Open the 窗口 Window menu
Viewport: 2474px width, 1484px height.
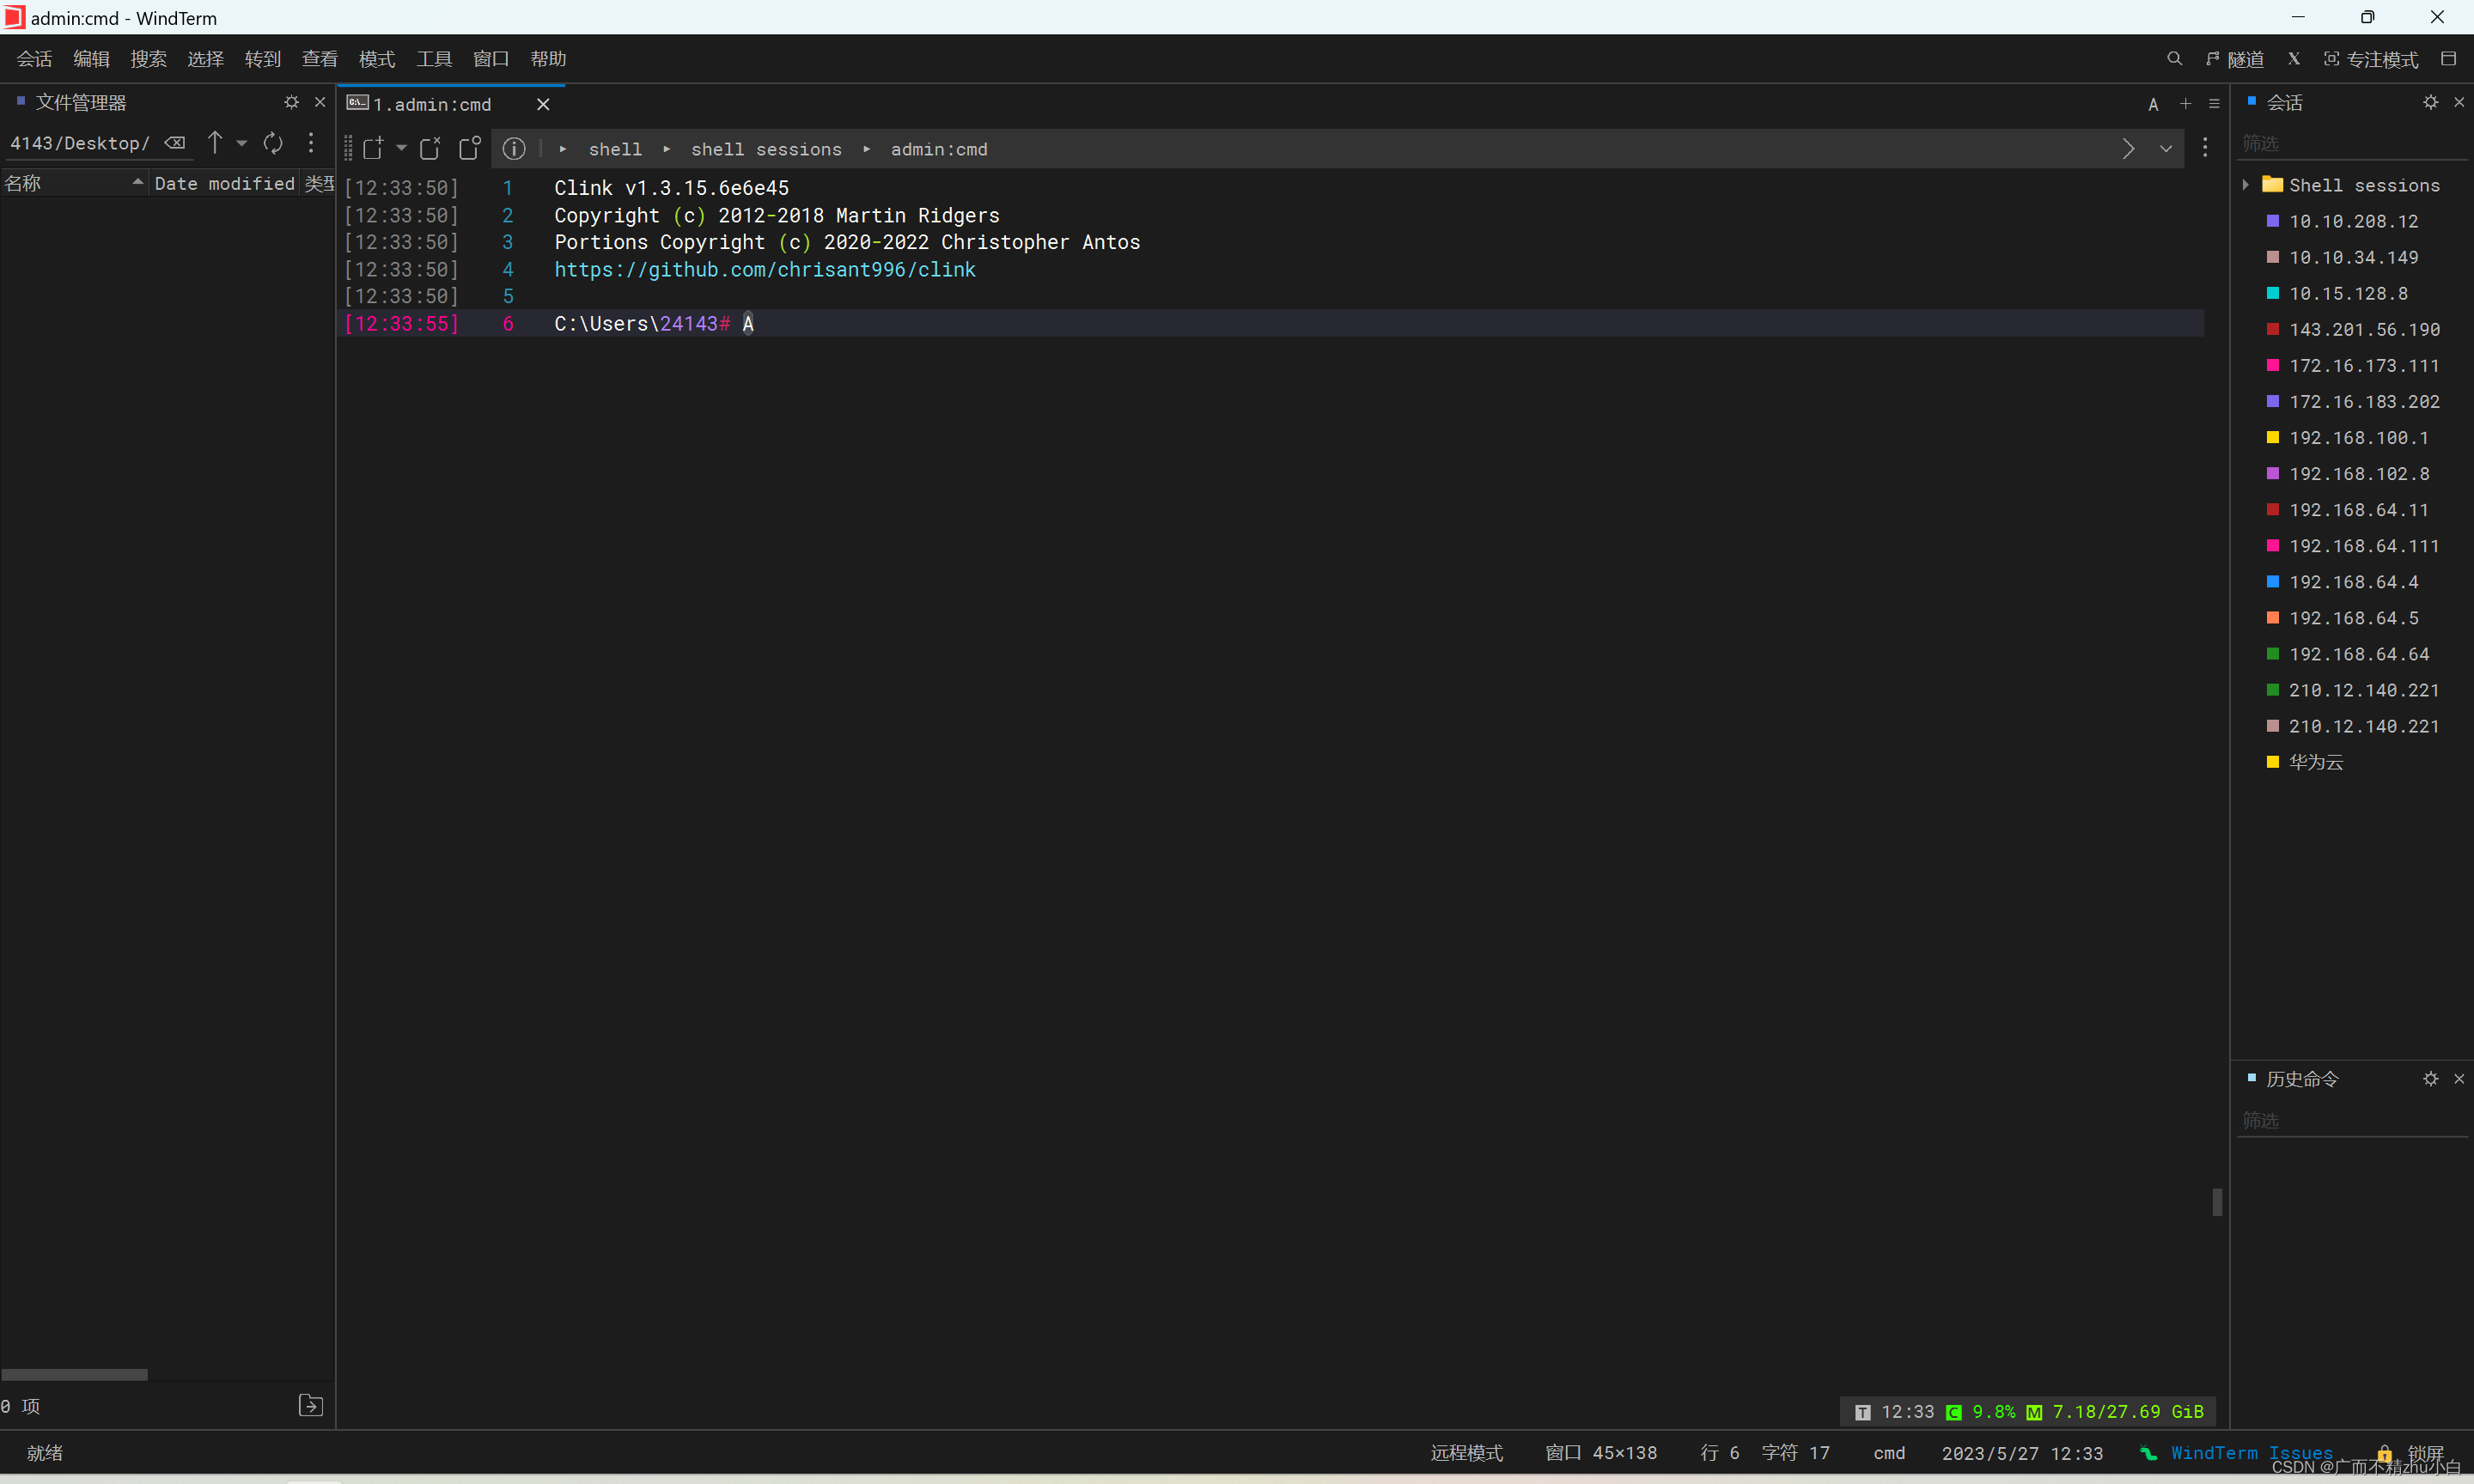point(493,58)
